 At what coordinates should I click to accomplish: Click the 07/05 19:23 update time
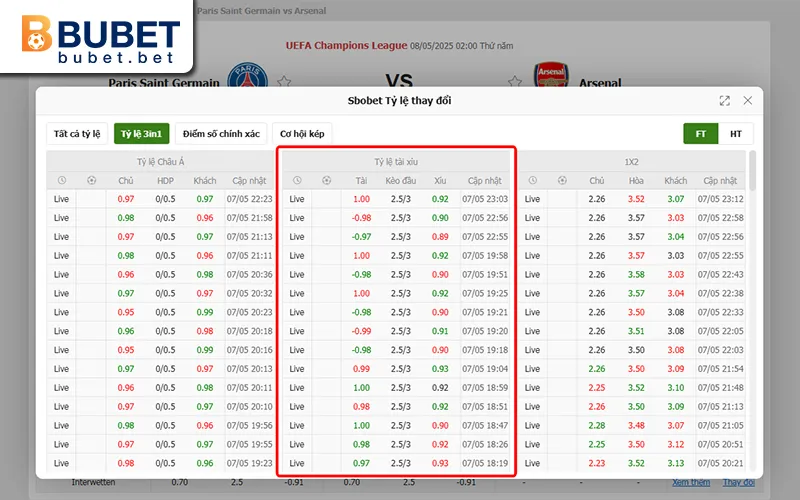click(x=249, y=463)
